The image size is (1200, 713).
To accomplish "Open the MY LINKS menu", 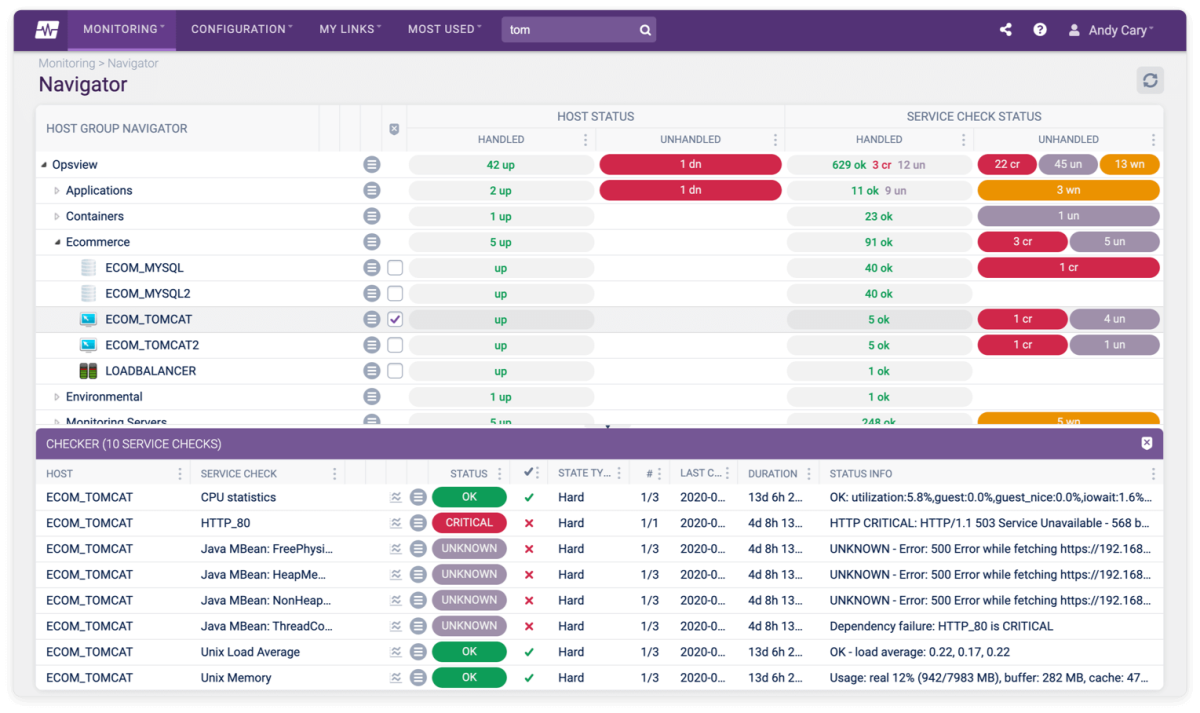I will 348,29.
